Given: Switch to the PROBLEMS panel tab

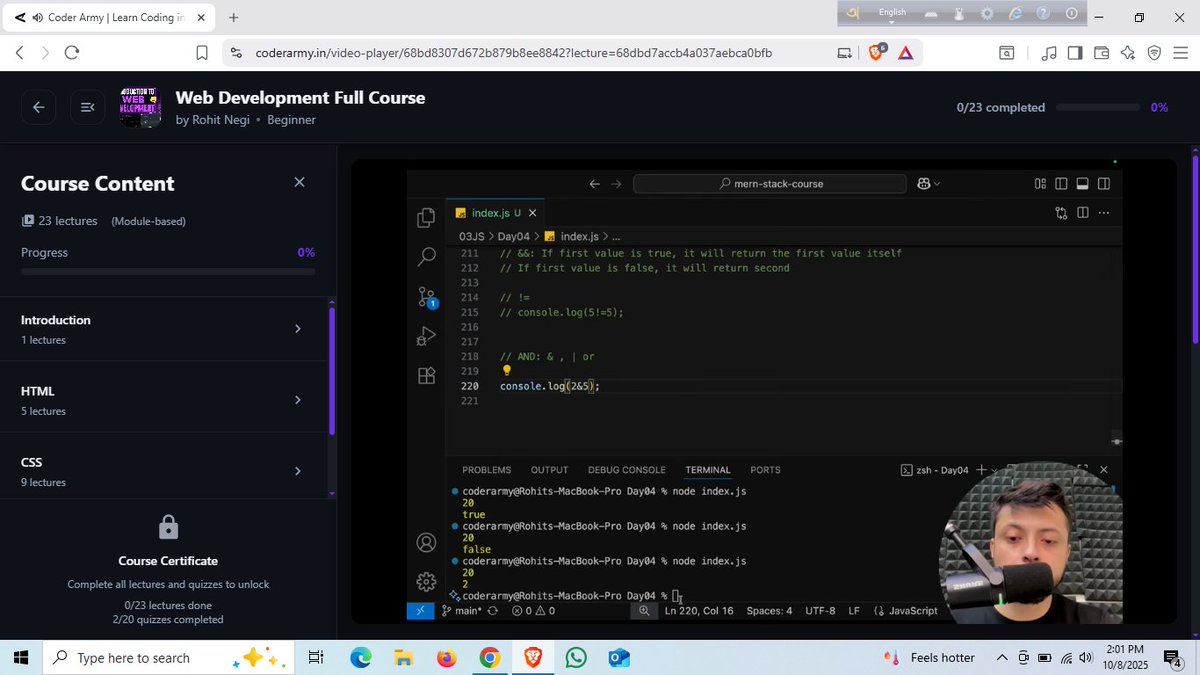Looking at the screenshot, I should [486, 470].
